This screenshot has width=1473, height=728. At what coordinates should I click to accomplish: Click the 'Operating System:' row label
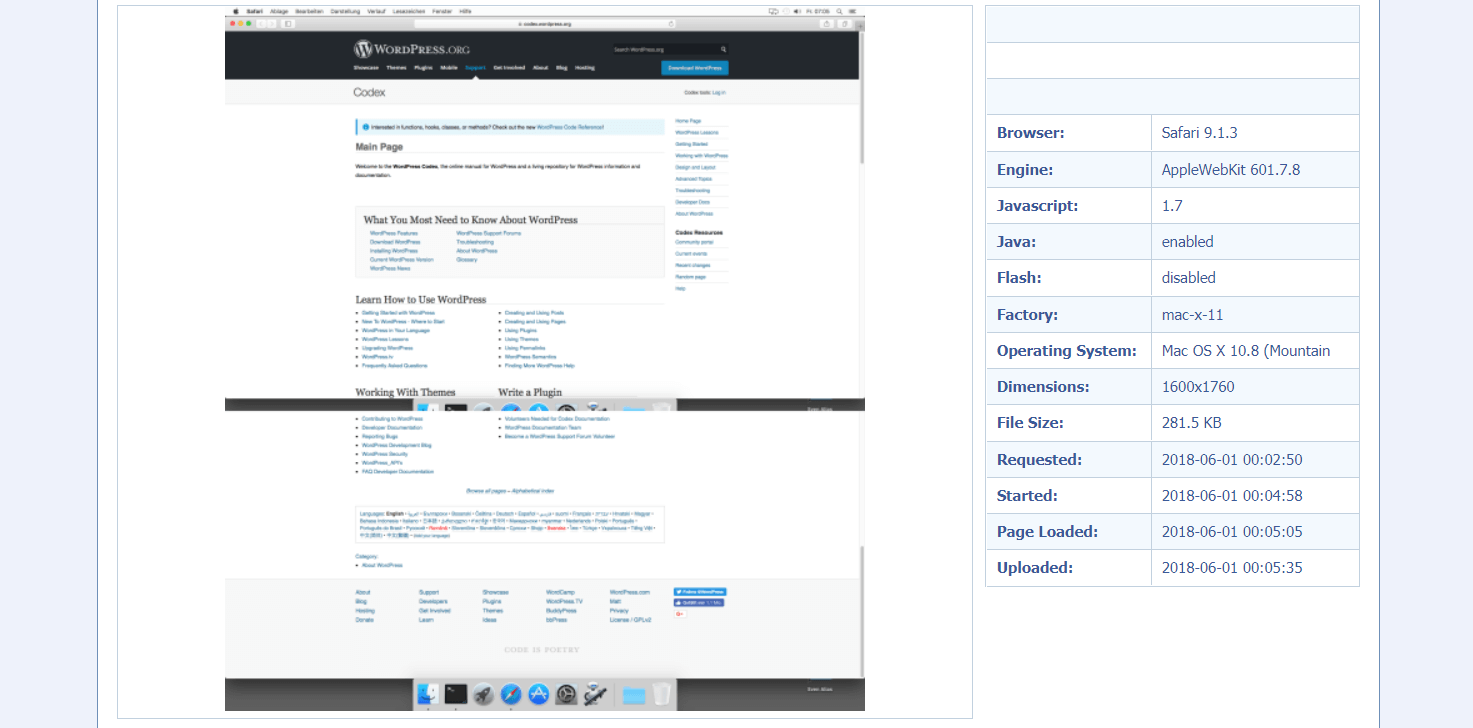point(1067,350)
